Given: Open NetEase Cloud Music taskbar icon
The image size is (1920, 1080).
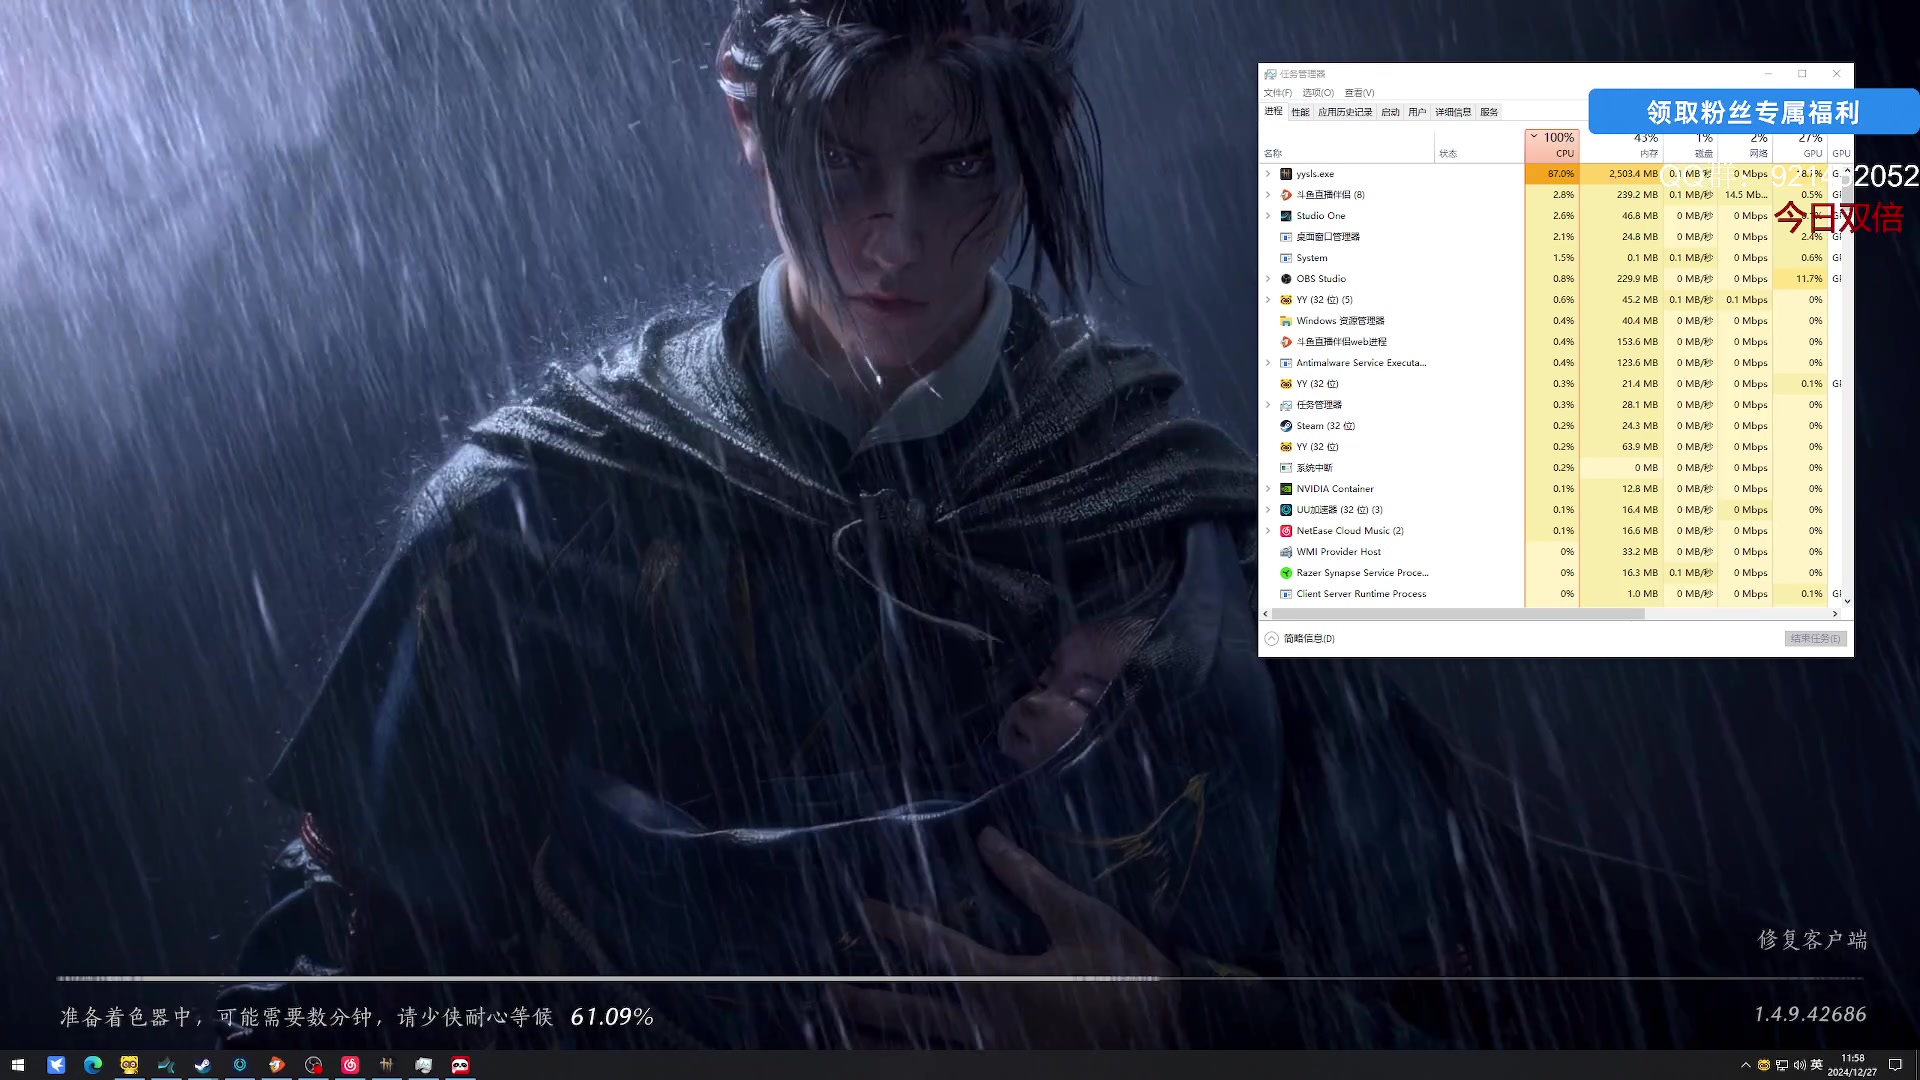Looking at the screenshot, I should pos(350,1065).
